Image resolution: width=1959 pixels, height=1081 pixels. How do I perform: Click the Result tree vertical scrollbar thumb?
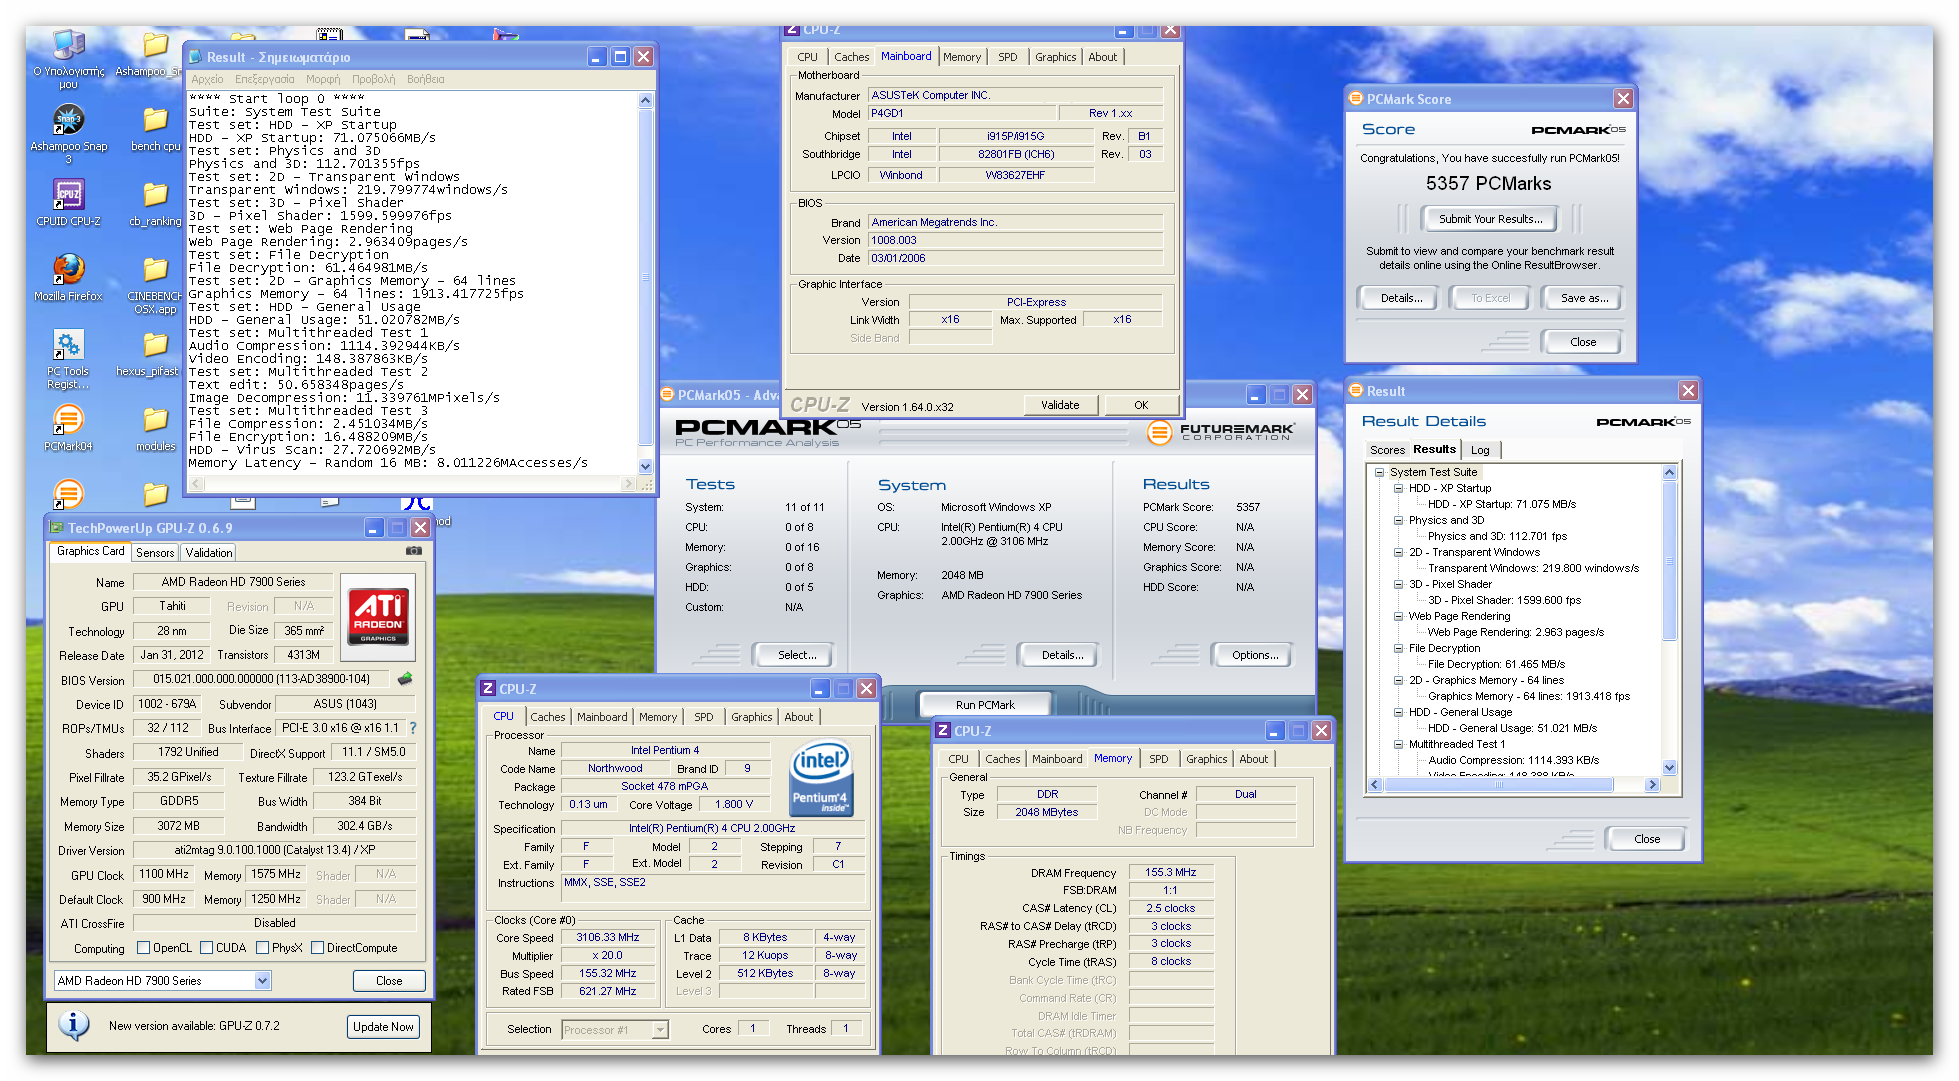(x=1668, y=560)
